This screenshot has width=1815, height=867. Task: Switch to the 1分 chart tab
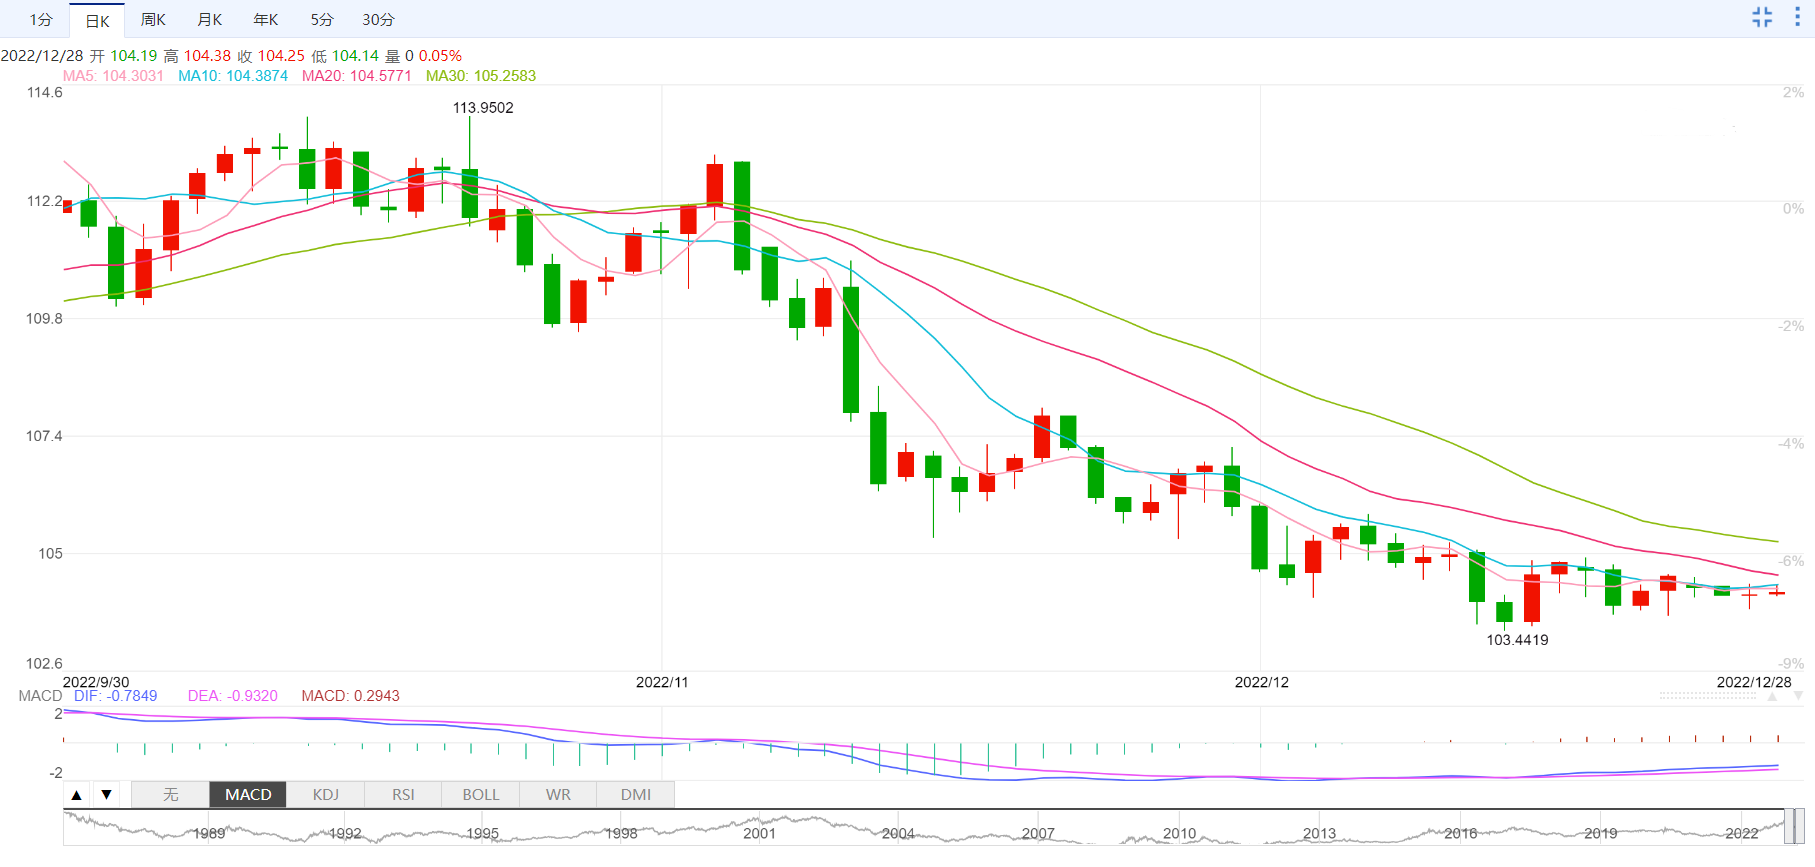(x=41, y=20)
